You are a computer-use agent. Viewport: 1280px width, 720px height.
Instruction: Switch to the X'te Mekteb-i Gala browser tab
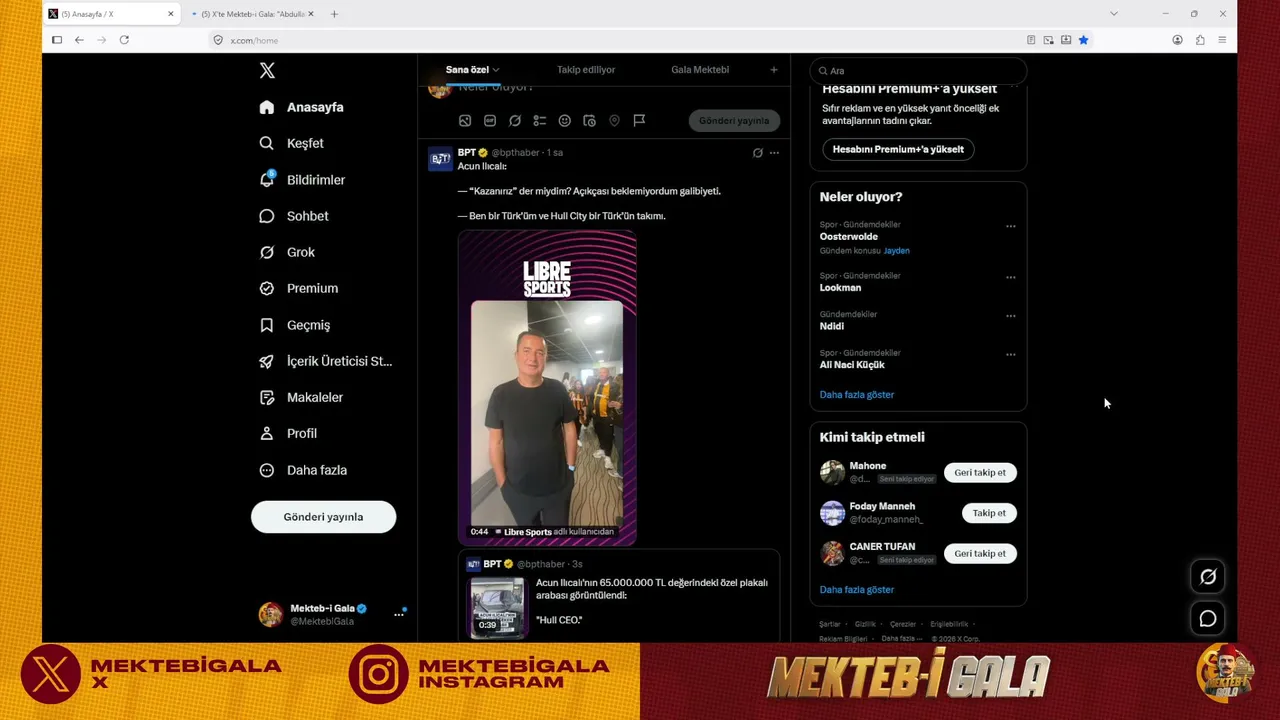[x=252, y=14]
